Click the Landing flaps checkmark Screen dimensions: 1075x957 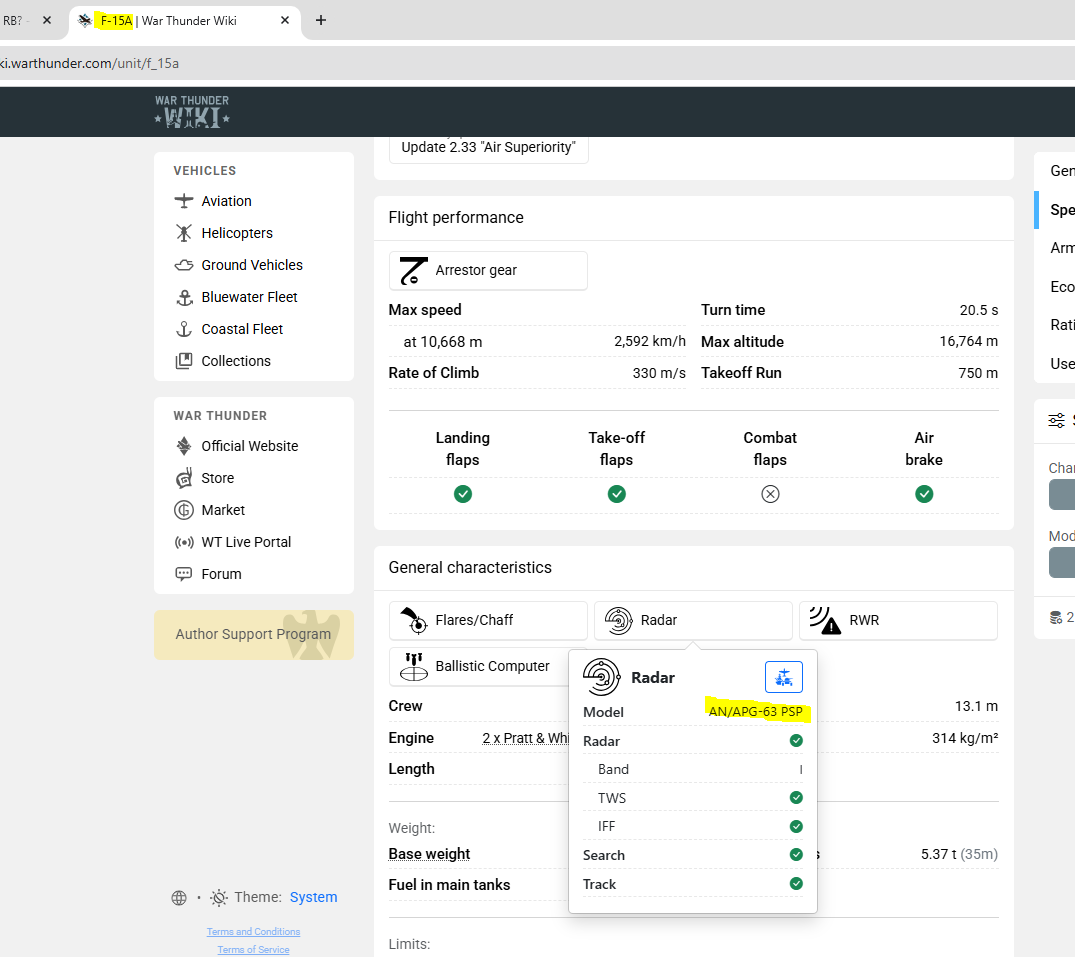click(x=463, y=494)
